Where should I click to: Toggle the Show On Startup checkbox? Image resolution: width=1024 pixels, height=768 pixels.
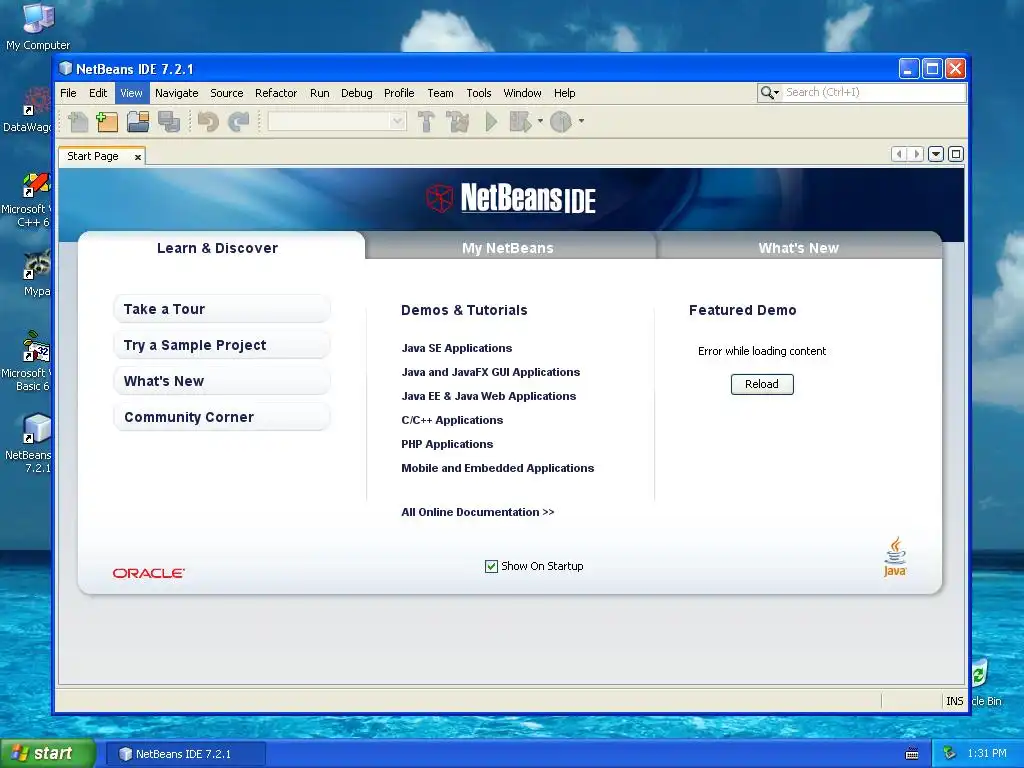tap(491, 566)
